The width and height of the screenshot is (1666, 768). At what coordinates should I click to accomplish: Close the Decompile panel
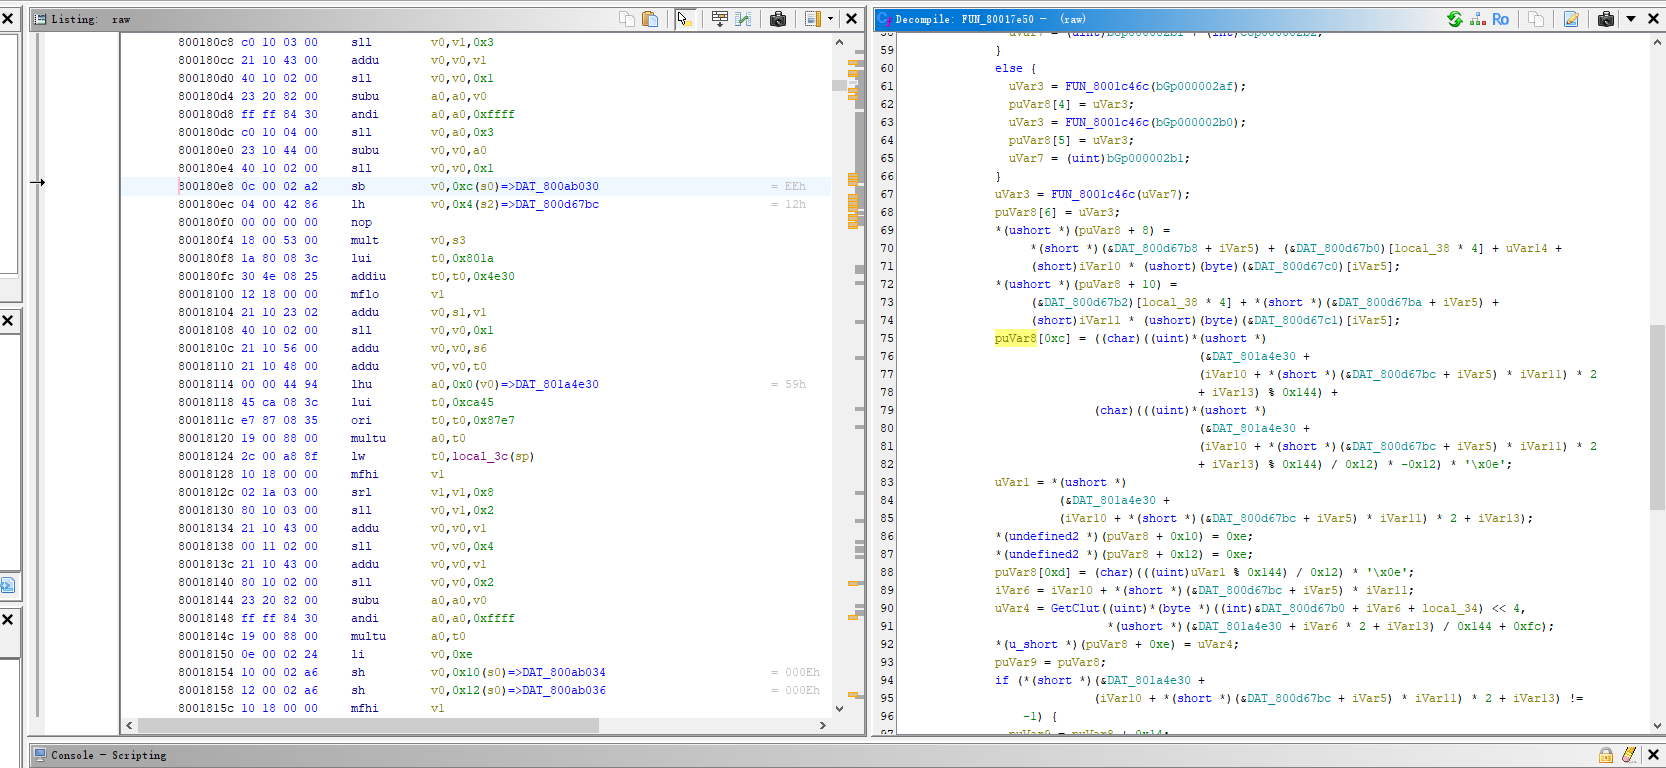[1653, 19]
